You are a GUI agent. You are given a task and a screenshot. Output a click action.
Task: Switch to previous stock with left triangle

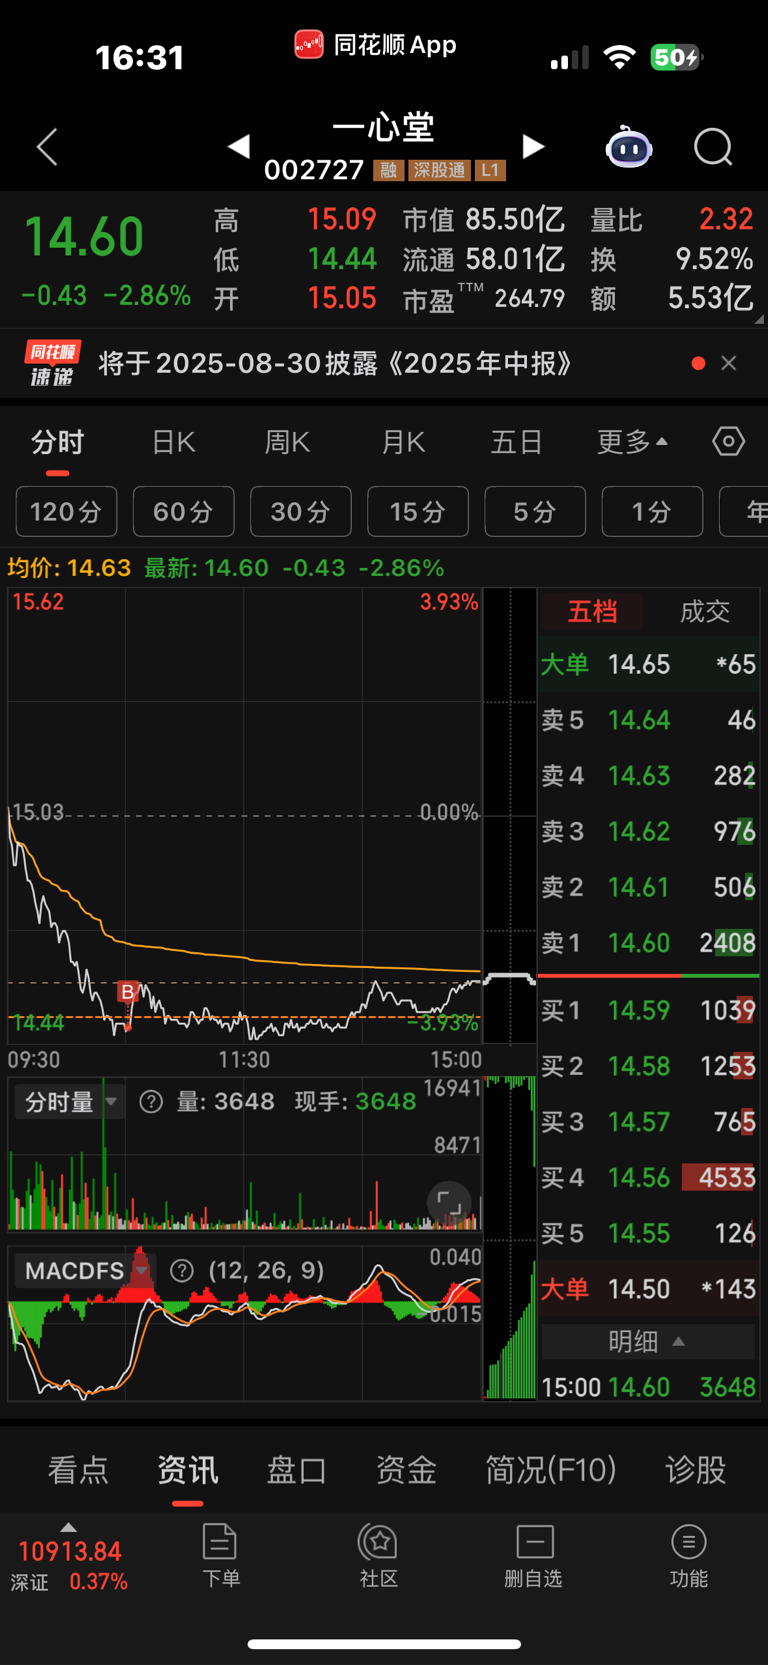click(238, 147)
